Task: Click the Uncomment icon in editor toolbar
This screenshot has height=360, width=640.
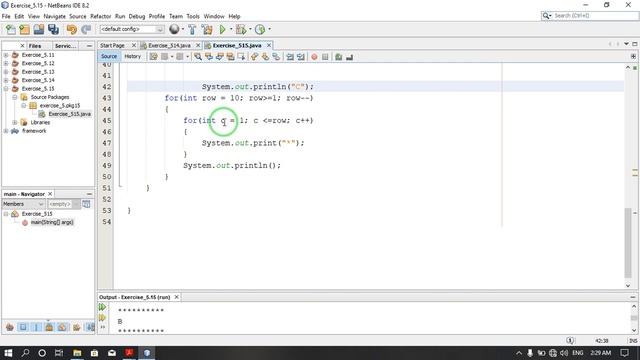Action: (x=349, y=57)
